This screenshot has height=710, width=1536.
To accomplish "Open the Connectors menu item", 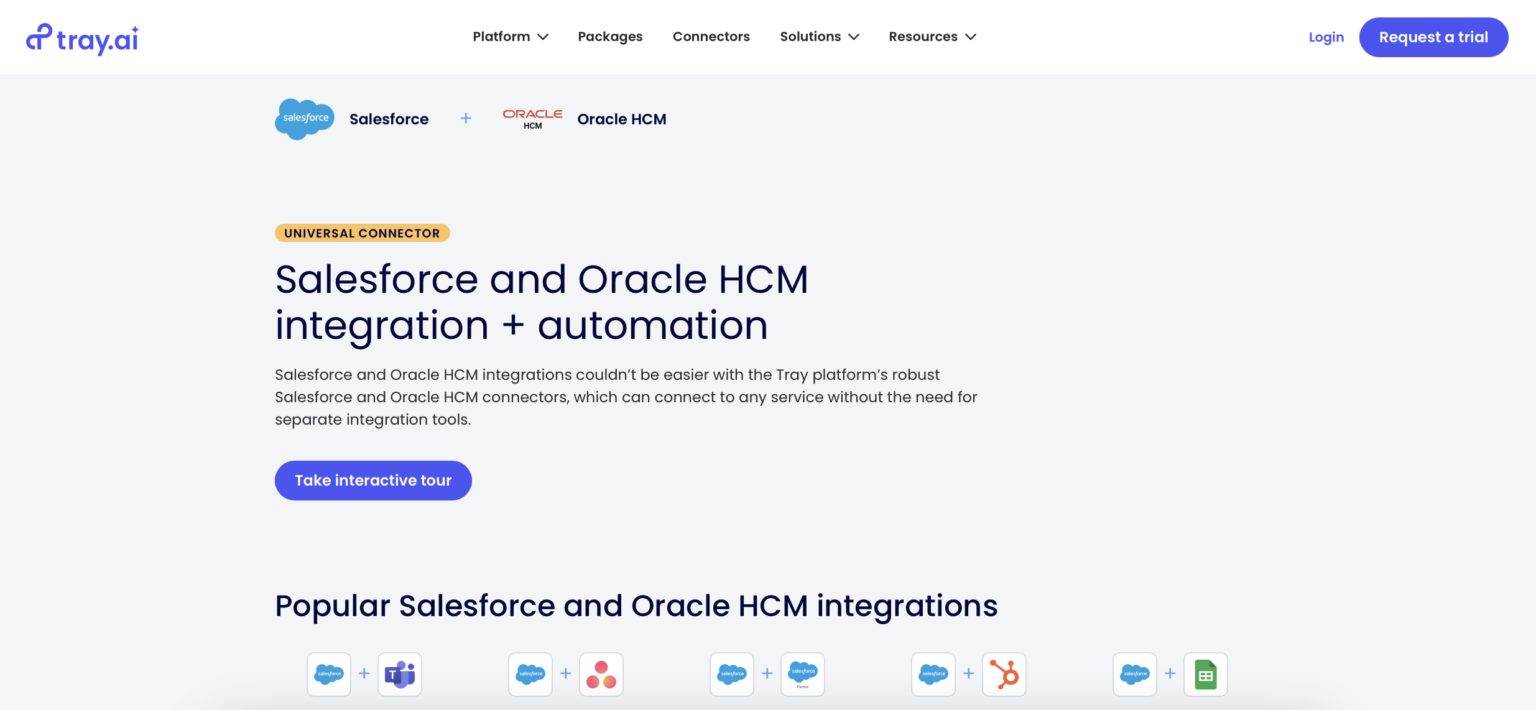I will click(x=711, y=36).
